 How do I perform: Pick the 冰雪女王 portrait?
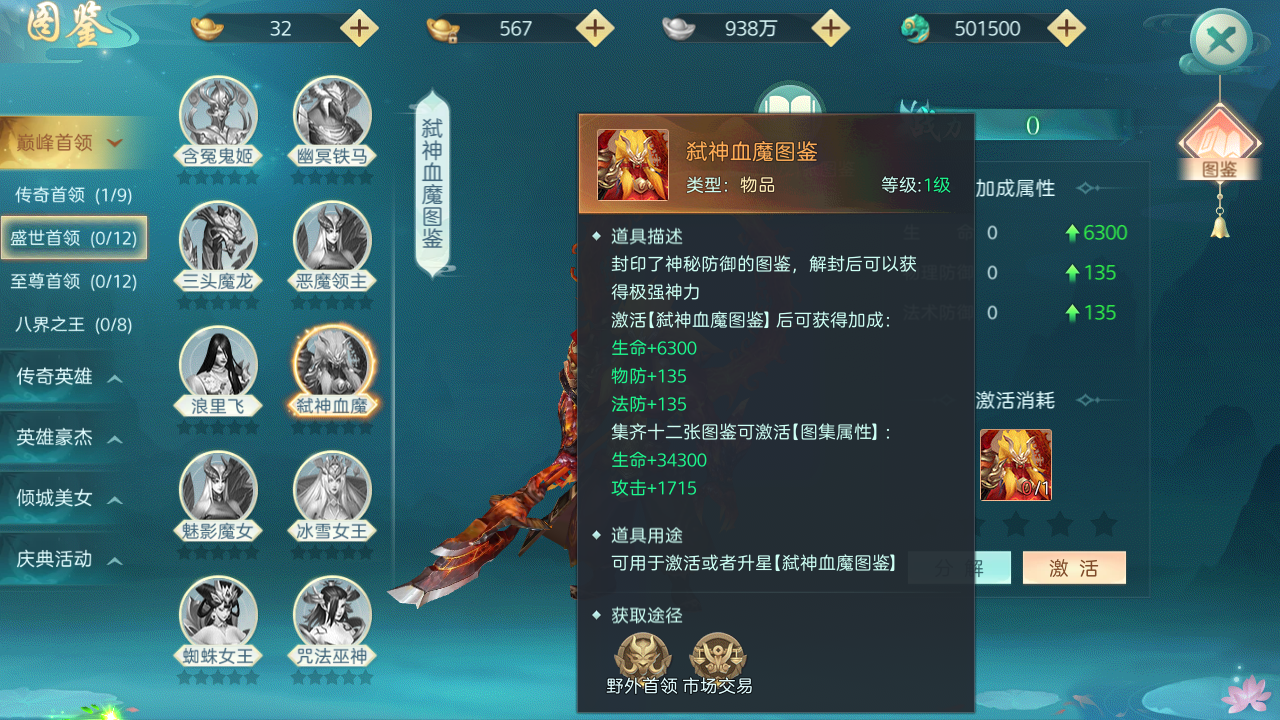332,493
